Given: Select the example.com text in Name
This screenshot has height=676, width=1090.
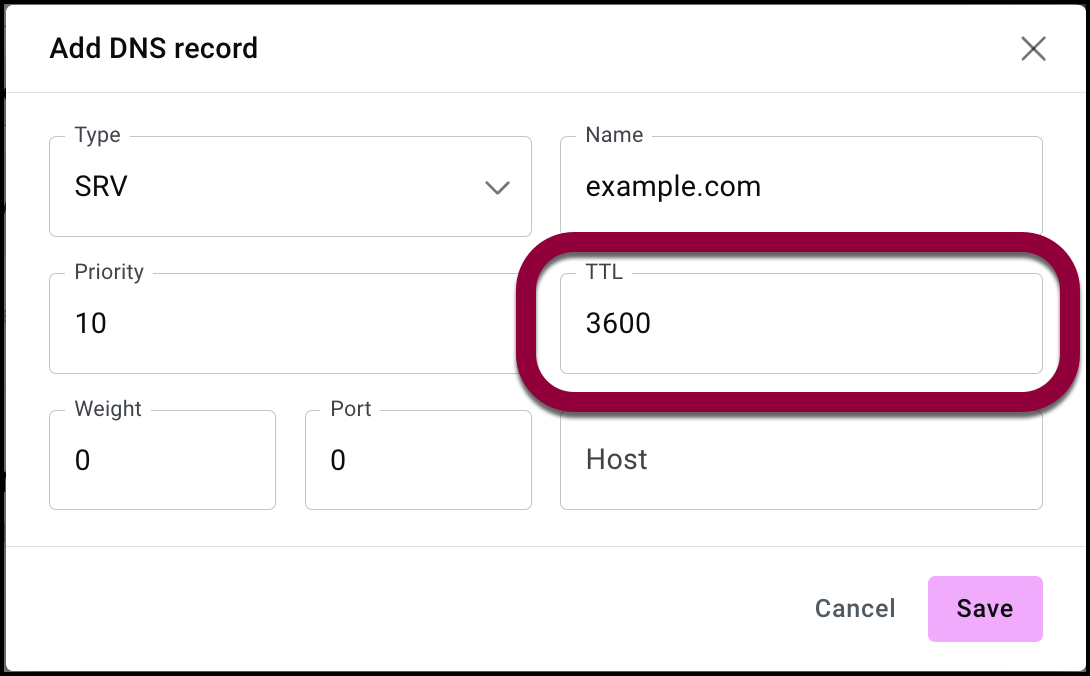Looking at the screenshot, I should tap(673, 187).
